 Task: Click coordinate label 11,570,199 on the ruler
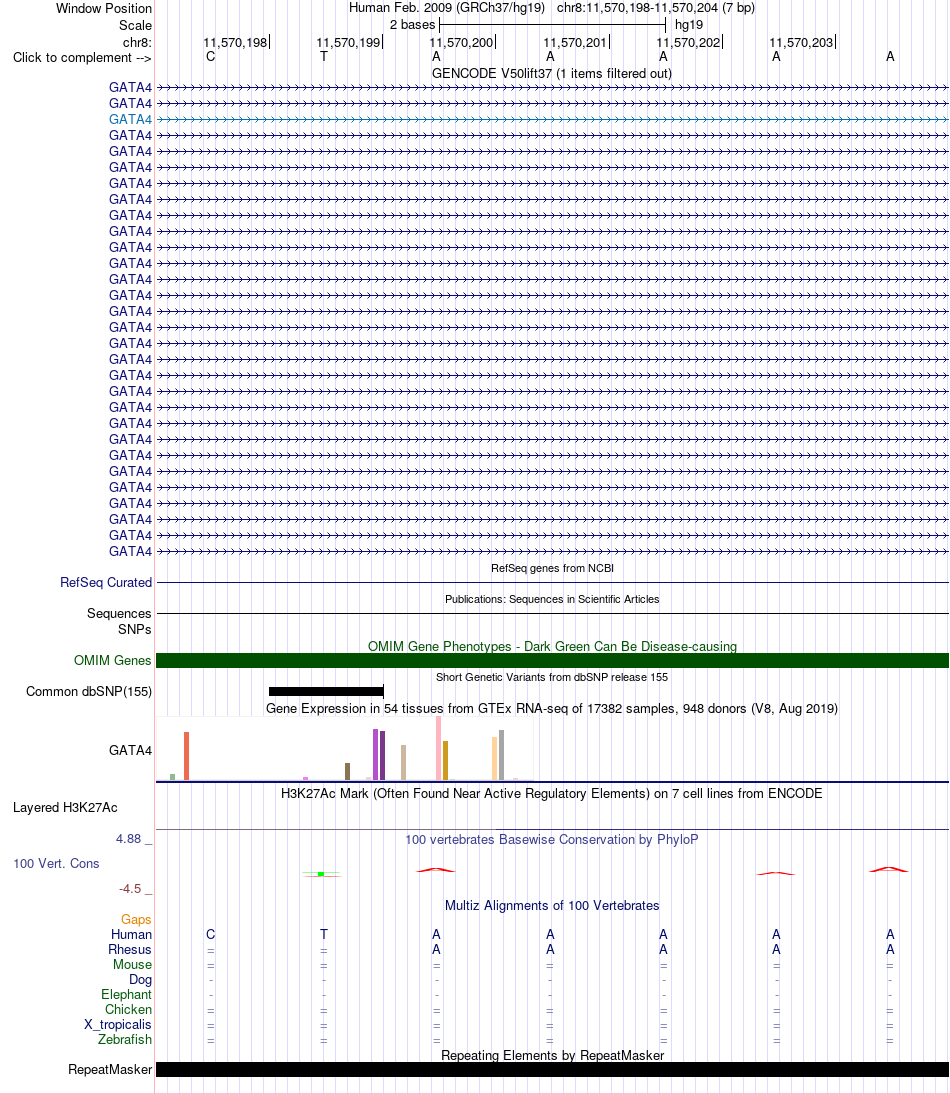tap(348, 43)
